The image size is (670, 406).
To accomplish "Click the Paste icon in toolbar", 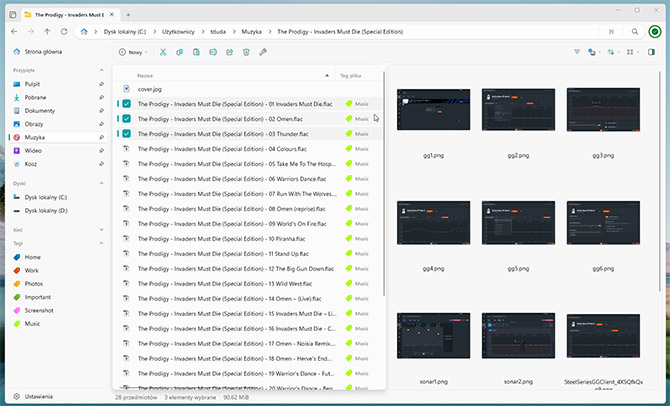I will coord(197,52).
